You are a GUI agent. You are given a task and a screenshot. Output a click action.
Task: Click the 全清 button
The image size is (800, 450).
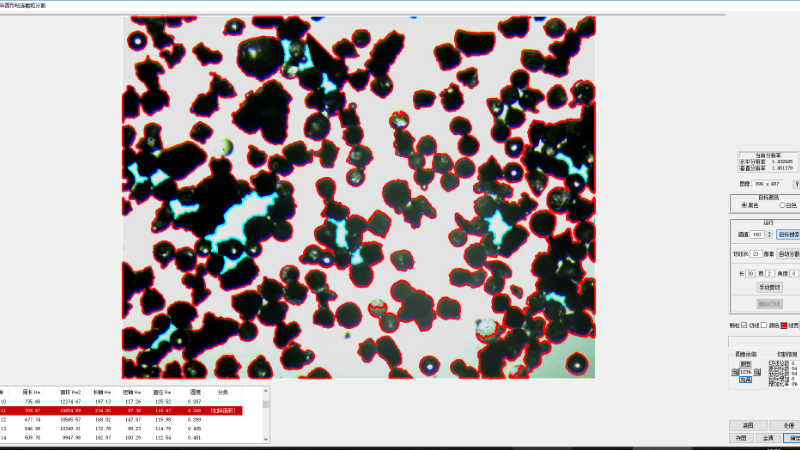click(x=767, y=438)
